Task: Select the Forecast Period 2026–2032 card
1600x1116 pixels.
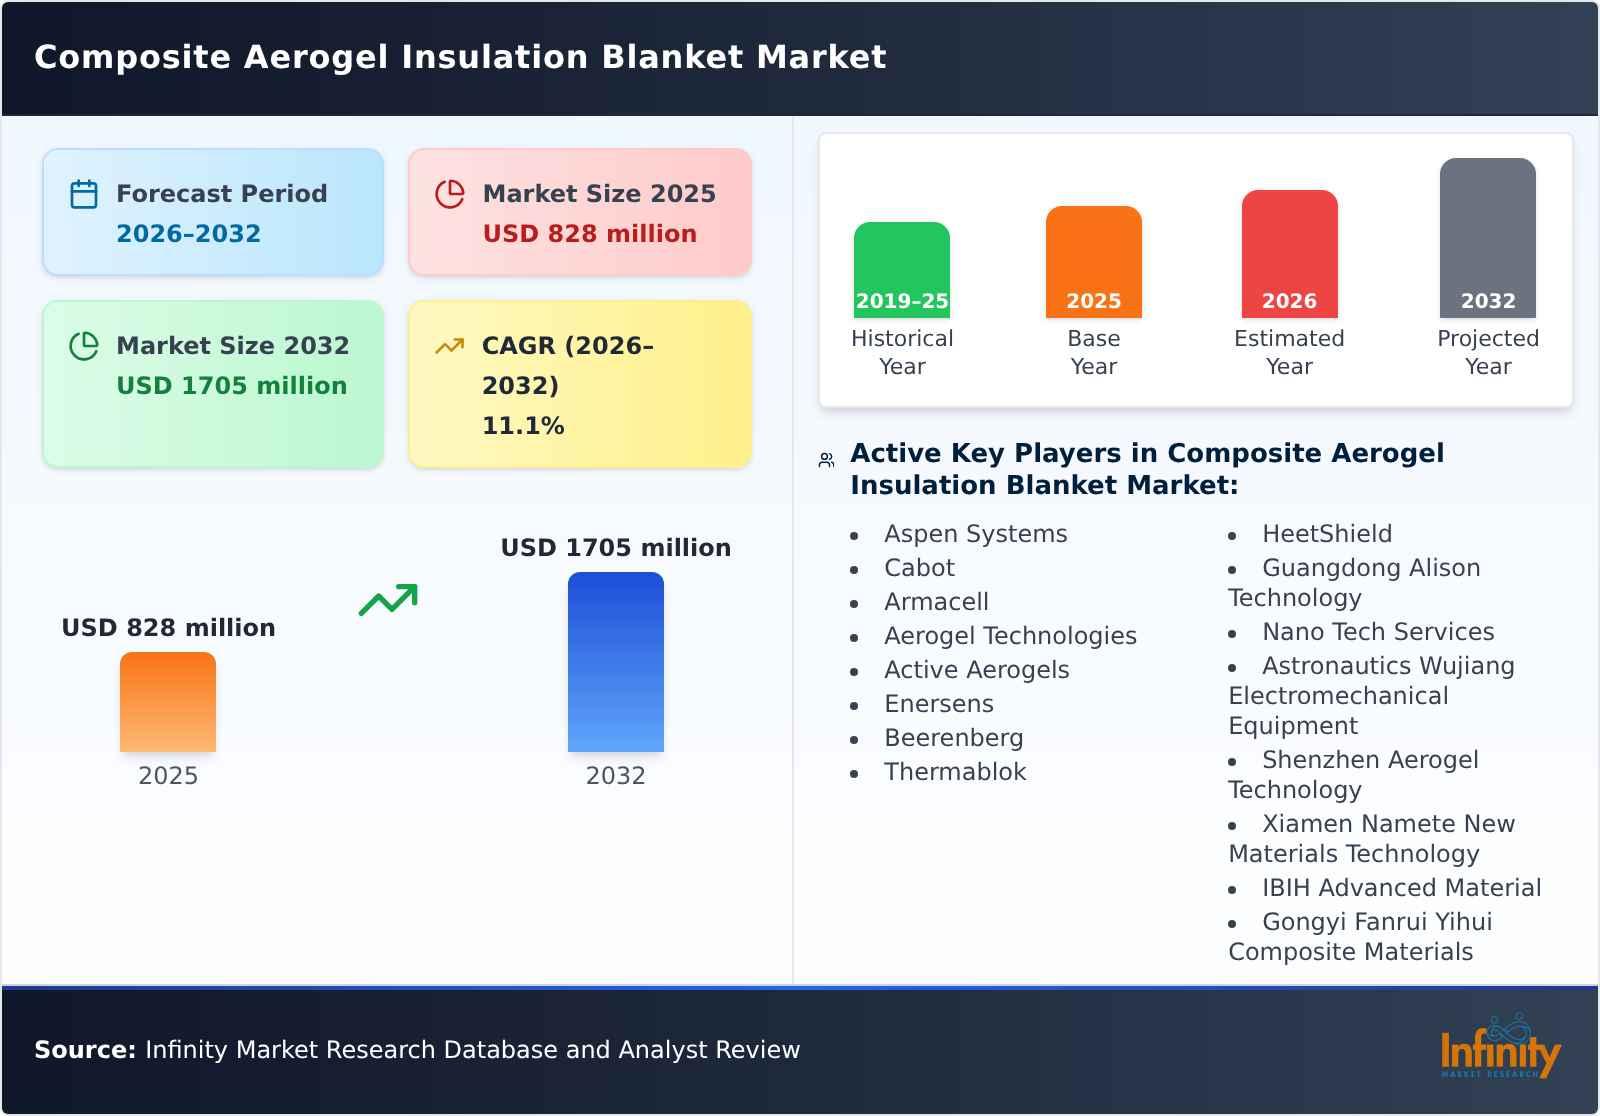Action: point(212,210)
